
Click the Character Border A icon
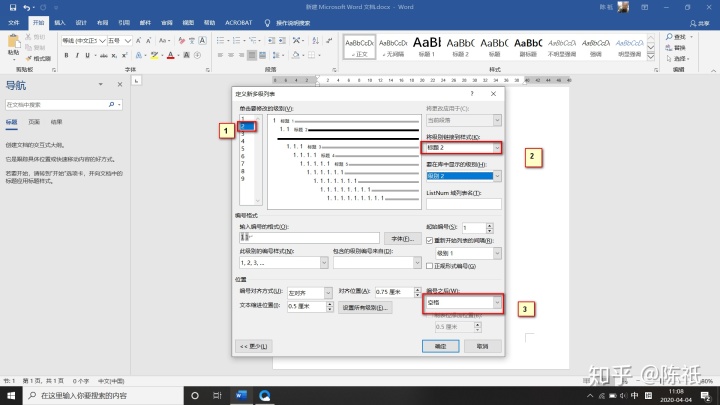[x=202, y=41]
